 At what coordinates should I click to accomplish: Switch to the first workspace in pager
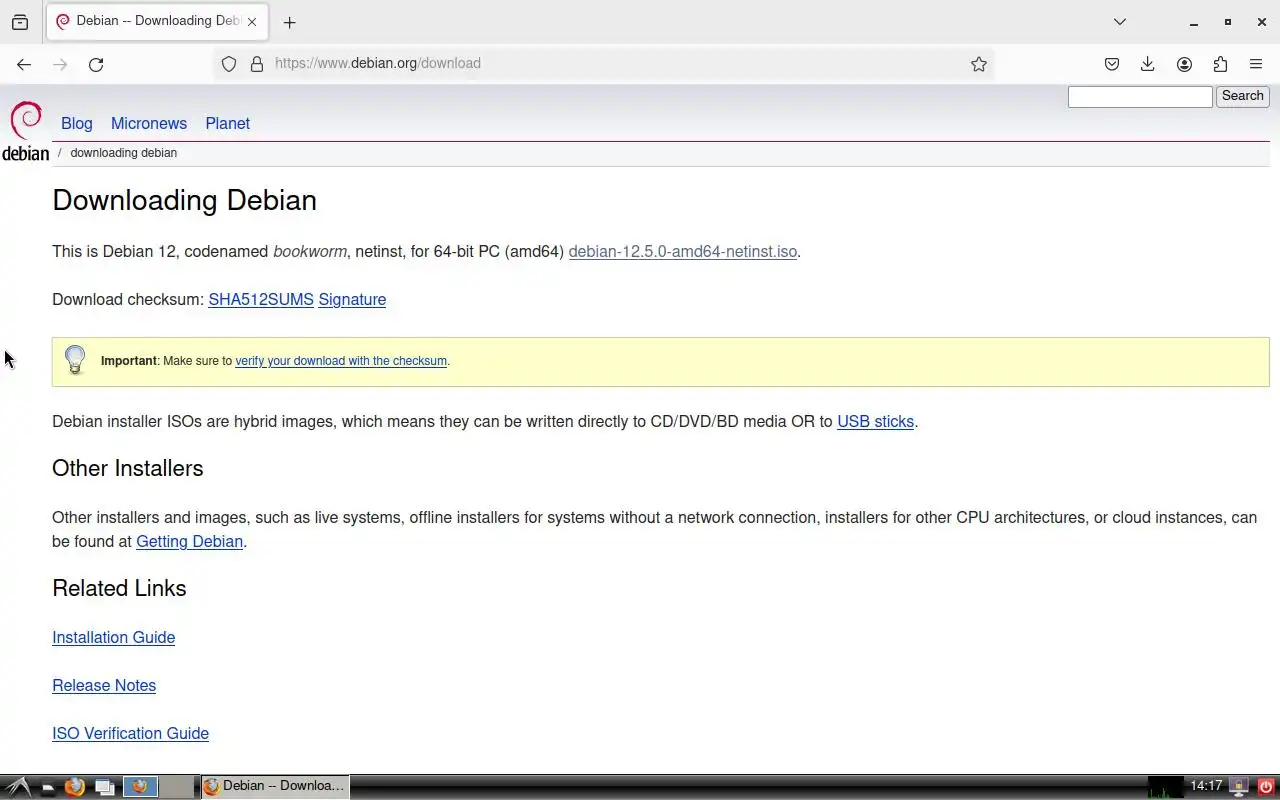140,786
